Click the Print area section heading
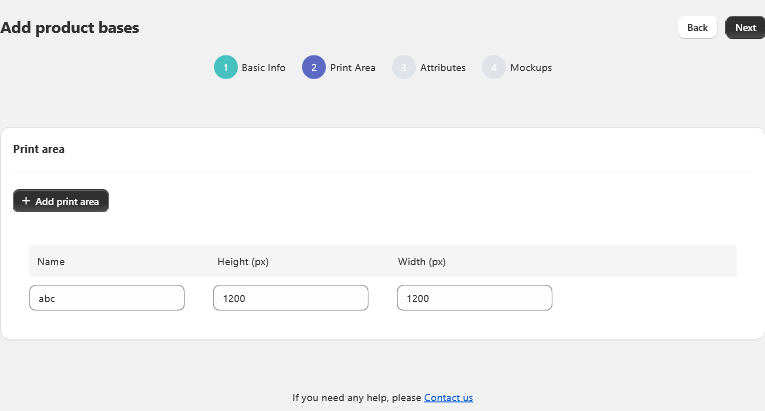This screenshot has height=411, width=765. (39, 149)
